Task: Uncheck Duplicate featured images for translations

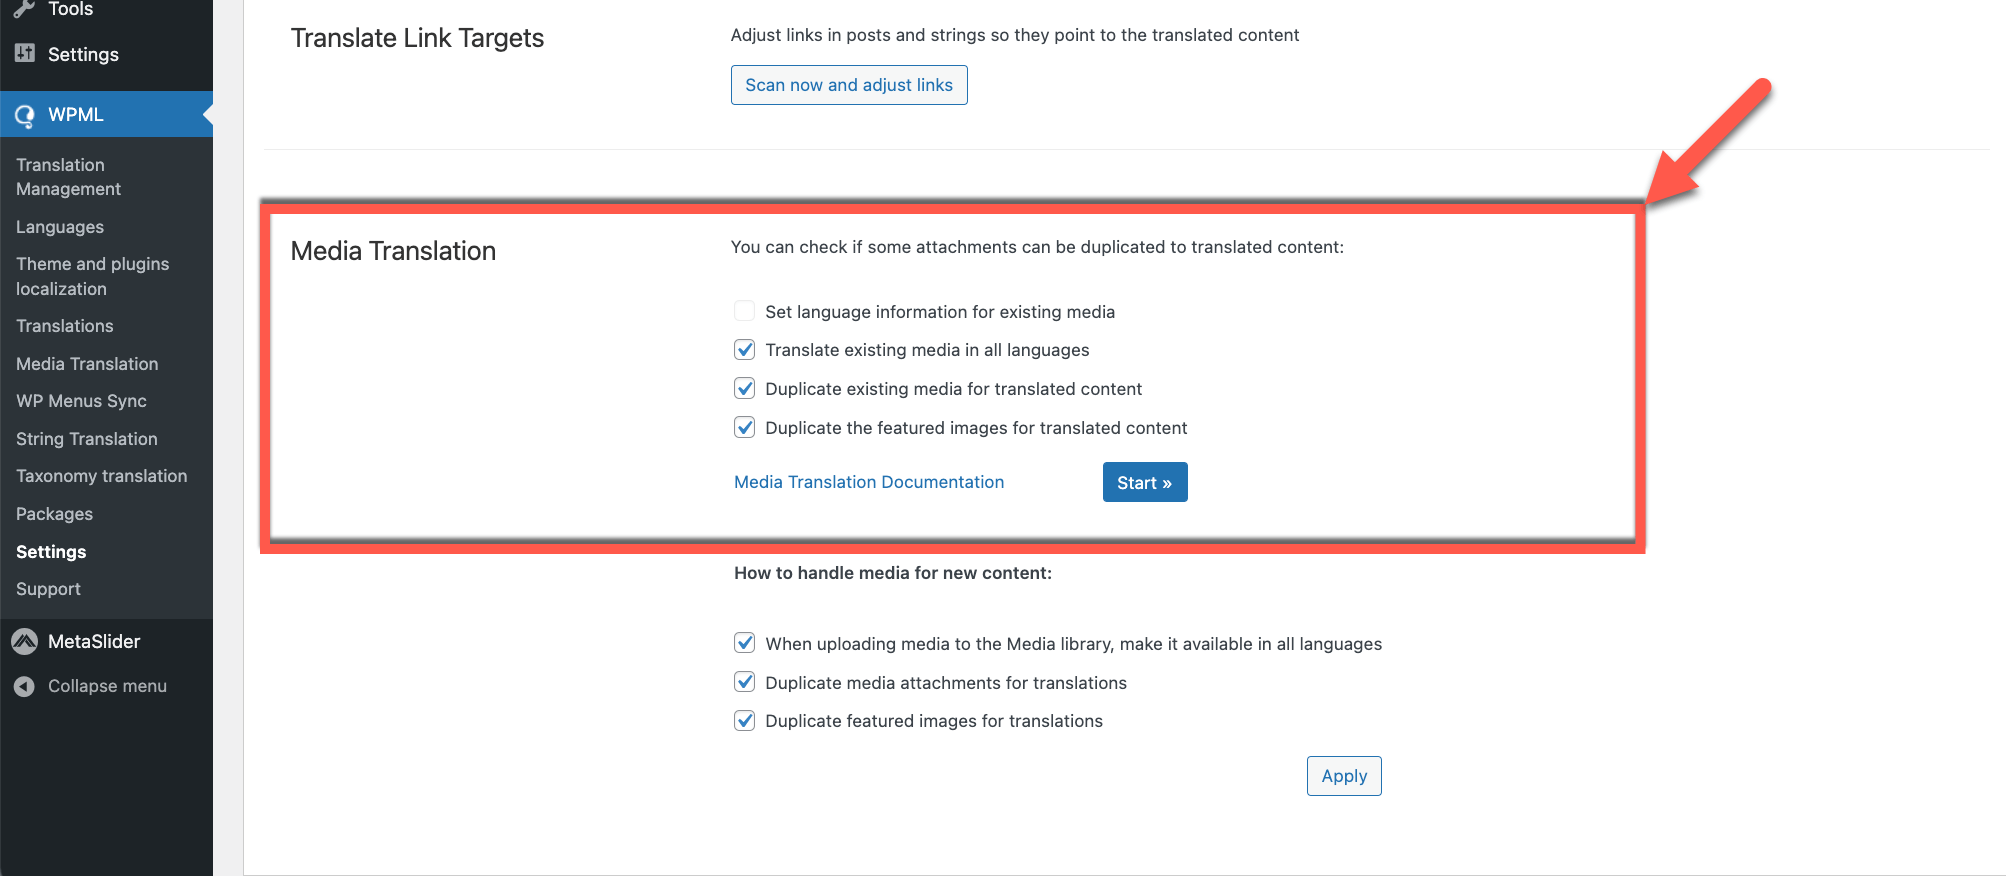Action: [x=744, y=720]
